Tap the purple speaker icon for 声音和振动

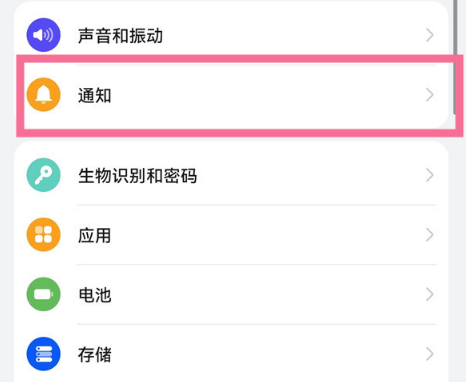pos(43,35)
